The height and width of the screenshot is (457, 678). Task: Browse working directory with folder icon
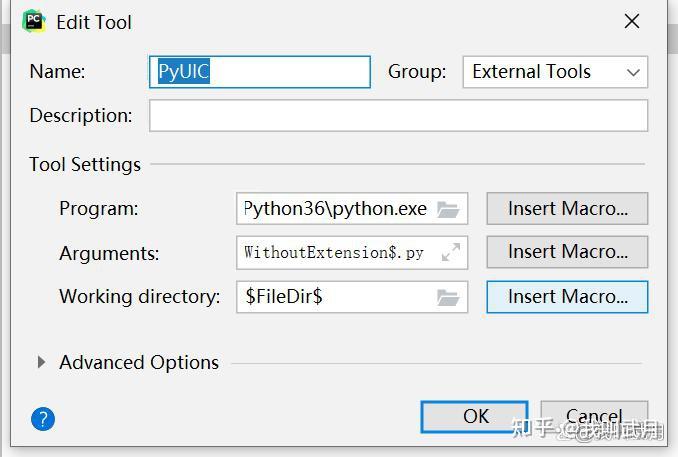tap(448, 297)
